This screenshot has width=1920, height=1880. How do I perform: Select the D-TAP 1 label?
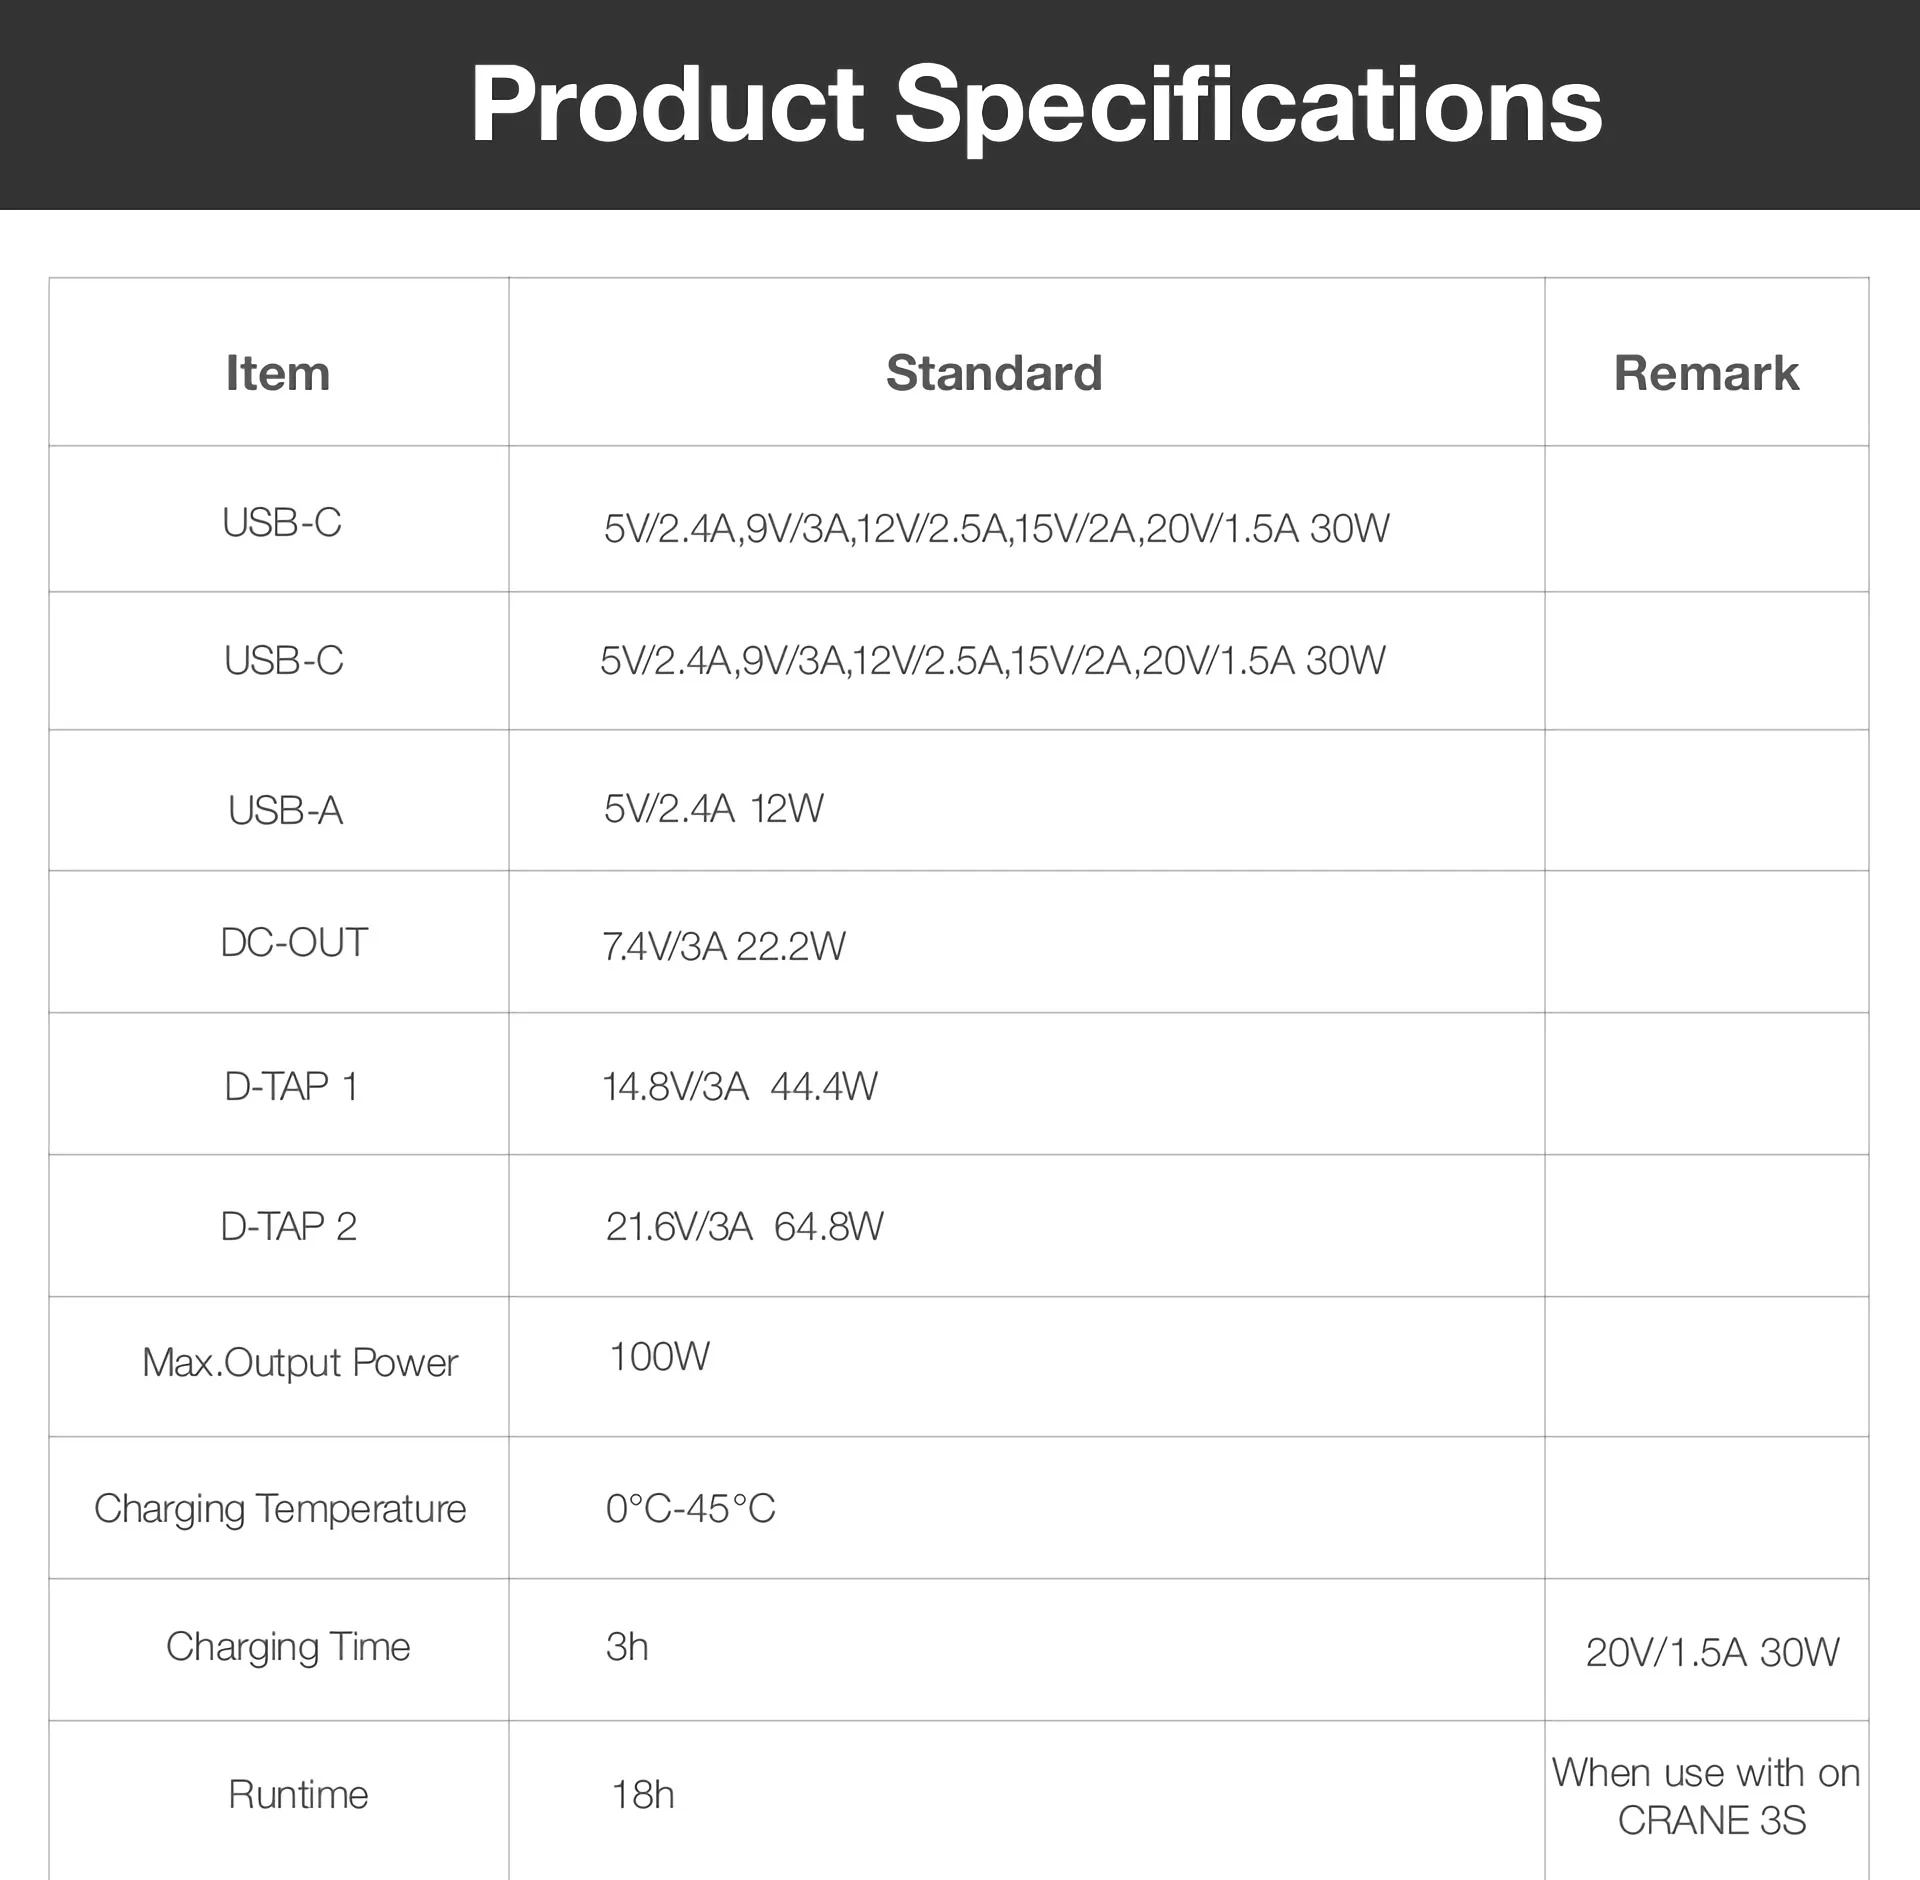(x=291, y=1086)
